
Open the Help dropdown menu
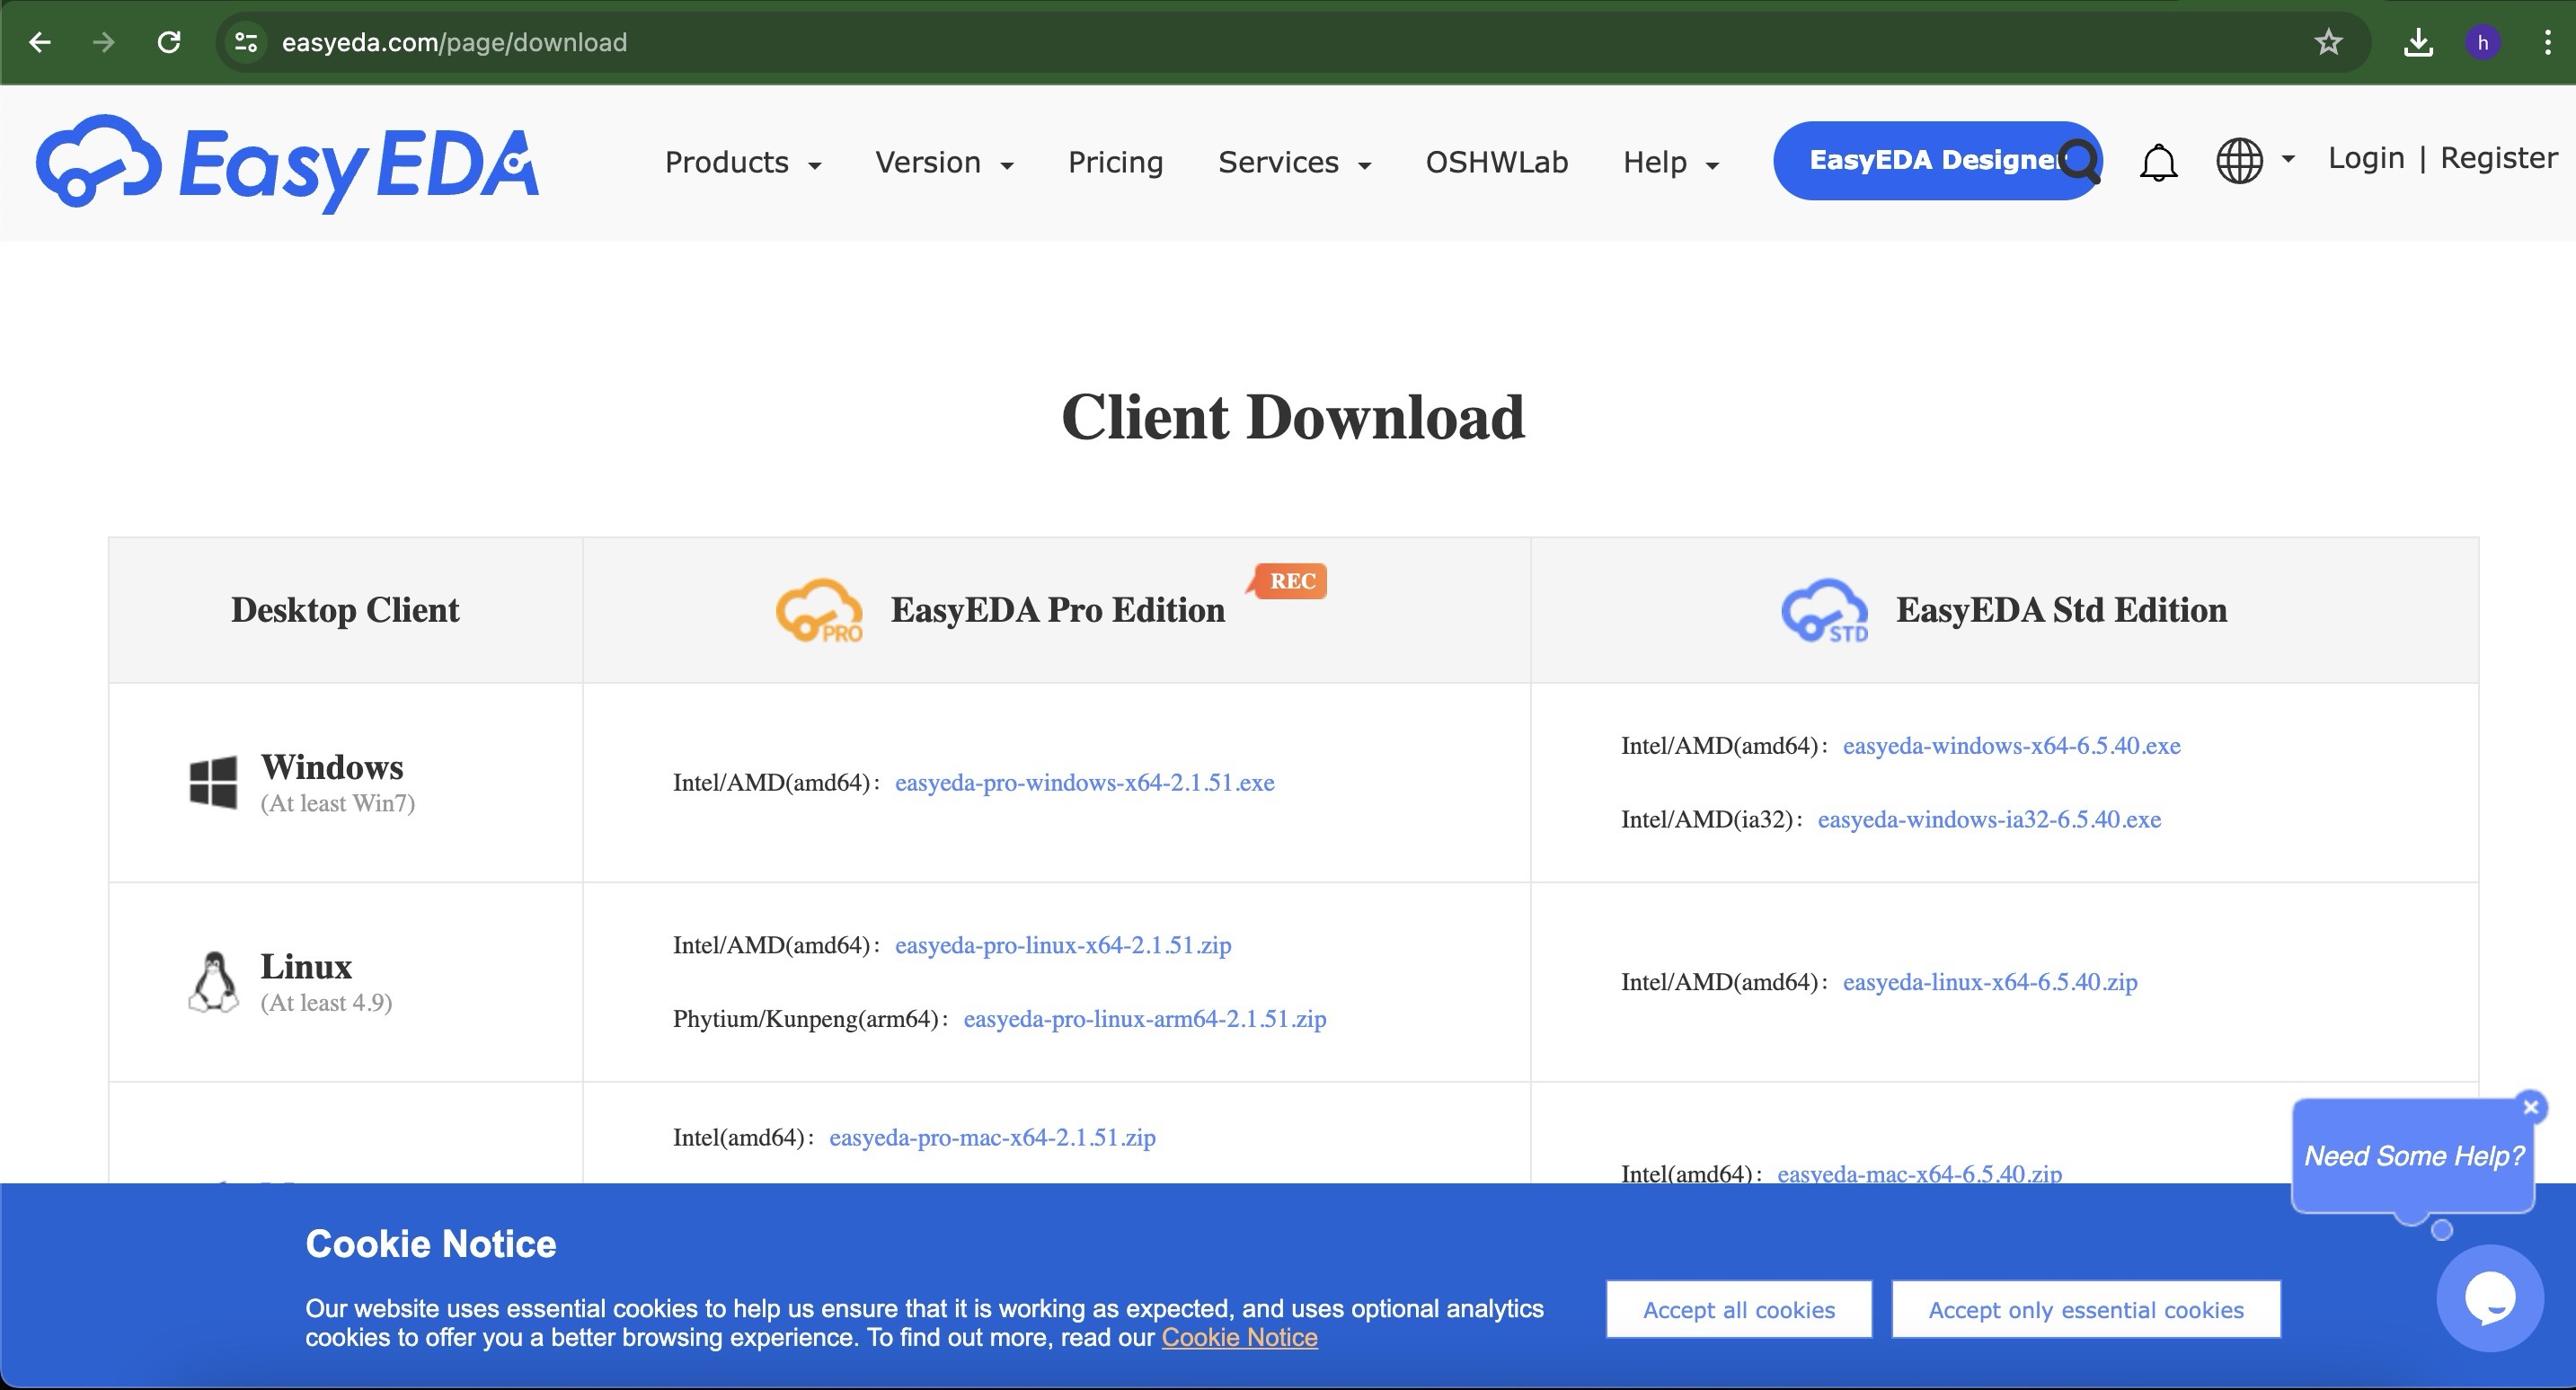1670,162
